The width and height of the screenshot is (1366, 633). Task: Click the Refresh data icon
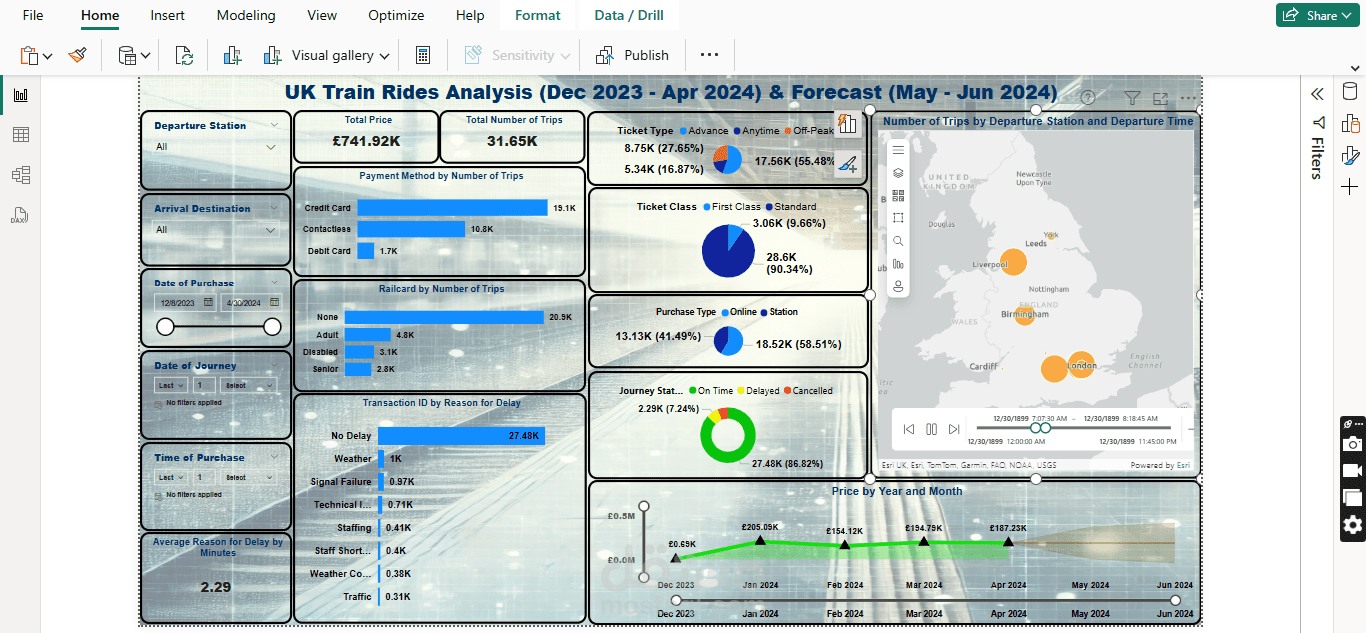(x=184, y=55)
